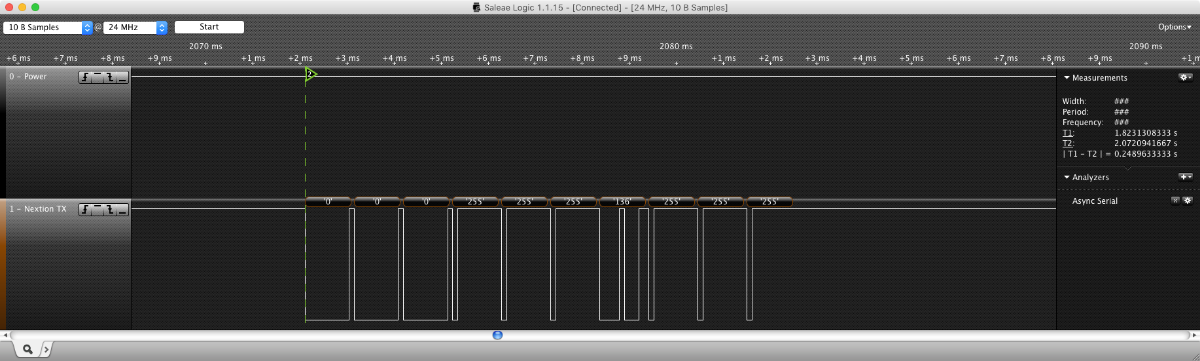Set low level trigger on Power channel
Image resolution: width=1200 pixels, height=361 pixels.
click(x=122, y=77)
